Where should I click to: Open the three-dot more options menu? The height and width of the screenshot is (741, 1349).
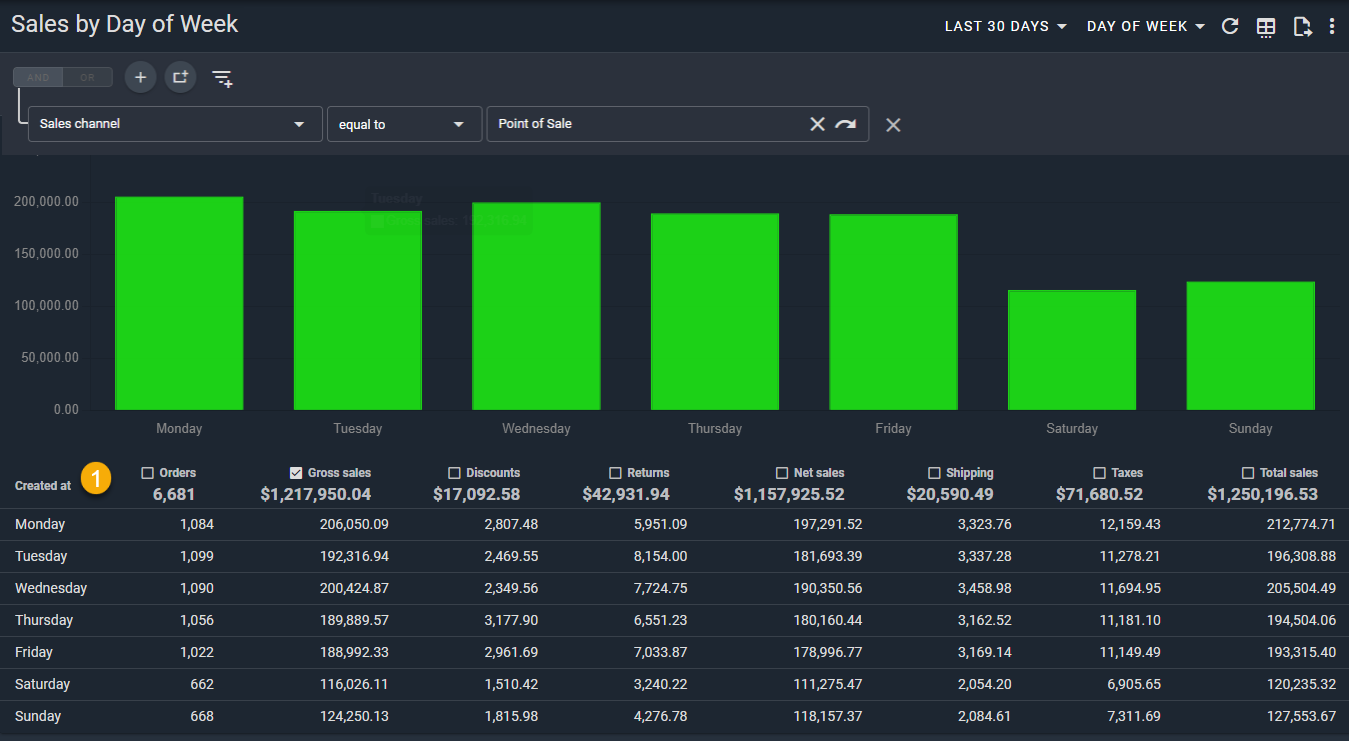point(1332,27)
